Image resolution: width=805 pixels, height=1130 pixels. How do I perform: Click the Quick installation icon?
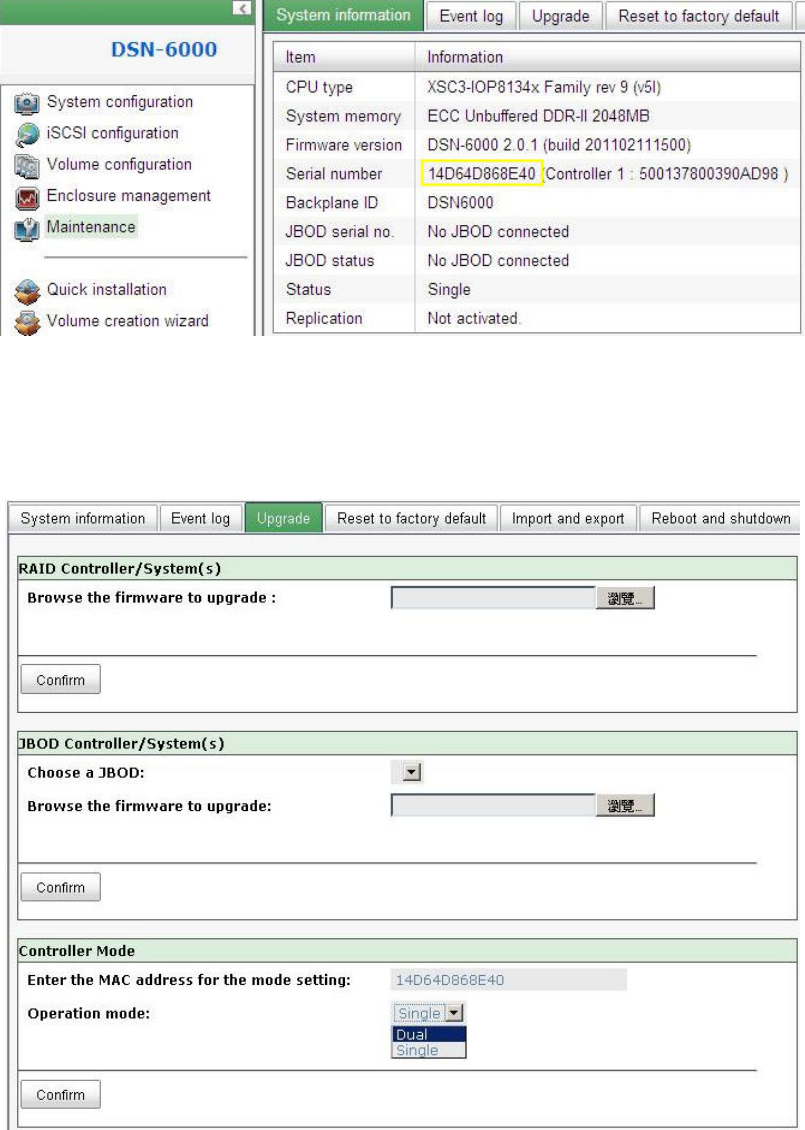27,291
